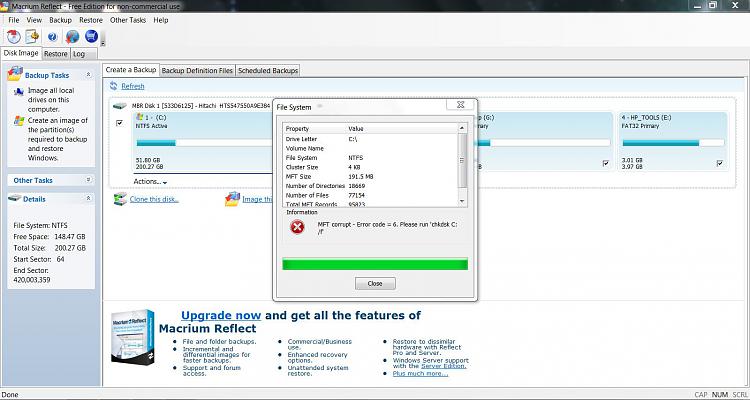Open the File menu
750x400 pixels.
pyautogui.click(x=13, y=20)
